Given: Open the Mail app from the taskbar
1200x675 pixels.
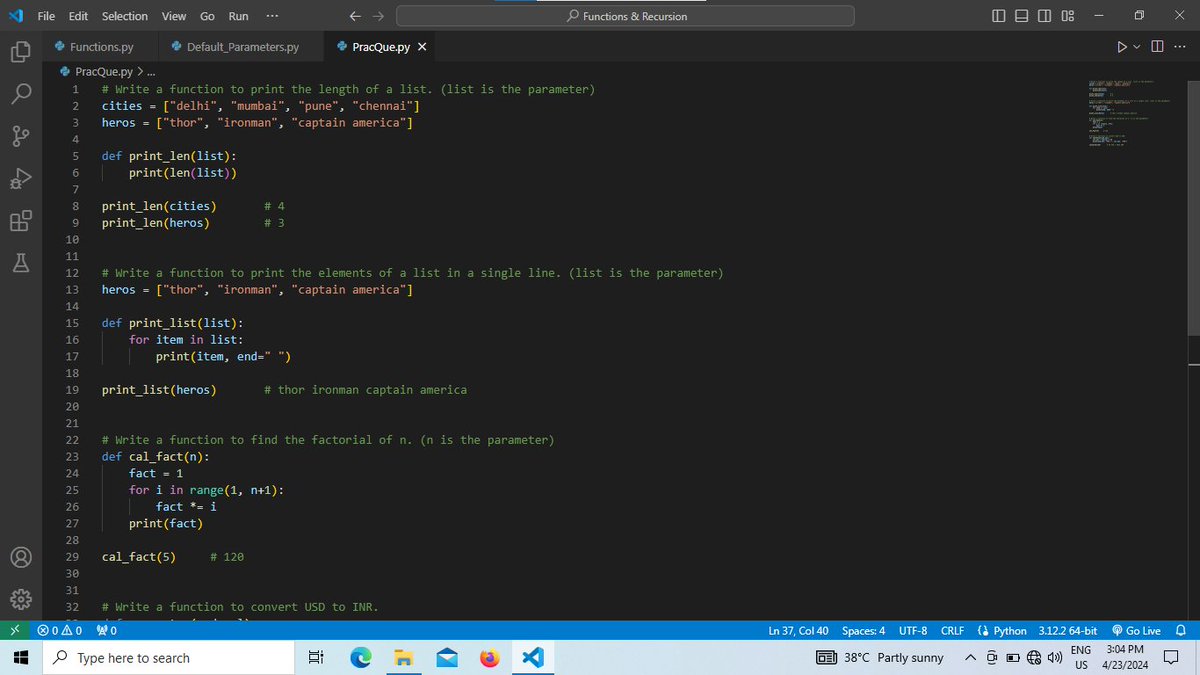Looking at the screenshot, I should pyautogui.click(x=446, y=658).
